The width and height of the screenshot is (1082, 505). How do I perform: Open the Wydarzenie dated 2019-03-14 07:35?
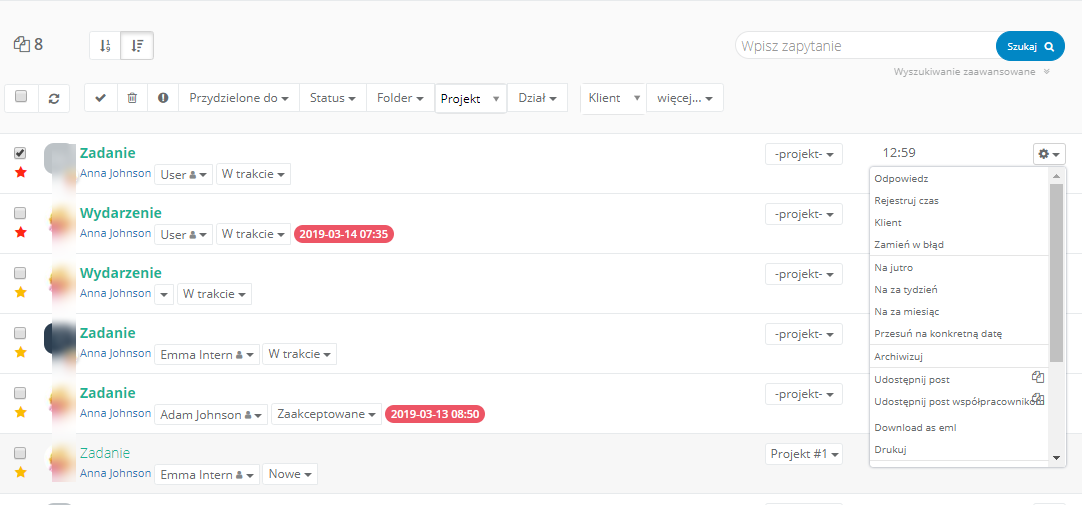pyautogui.click(x=121, y=213)
